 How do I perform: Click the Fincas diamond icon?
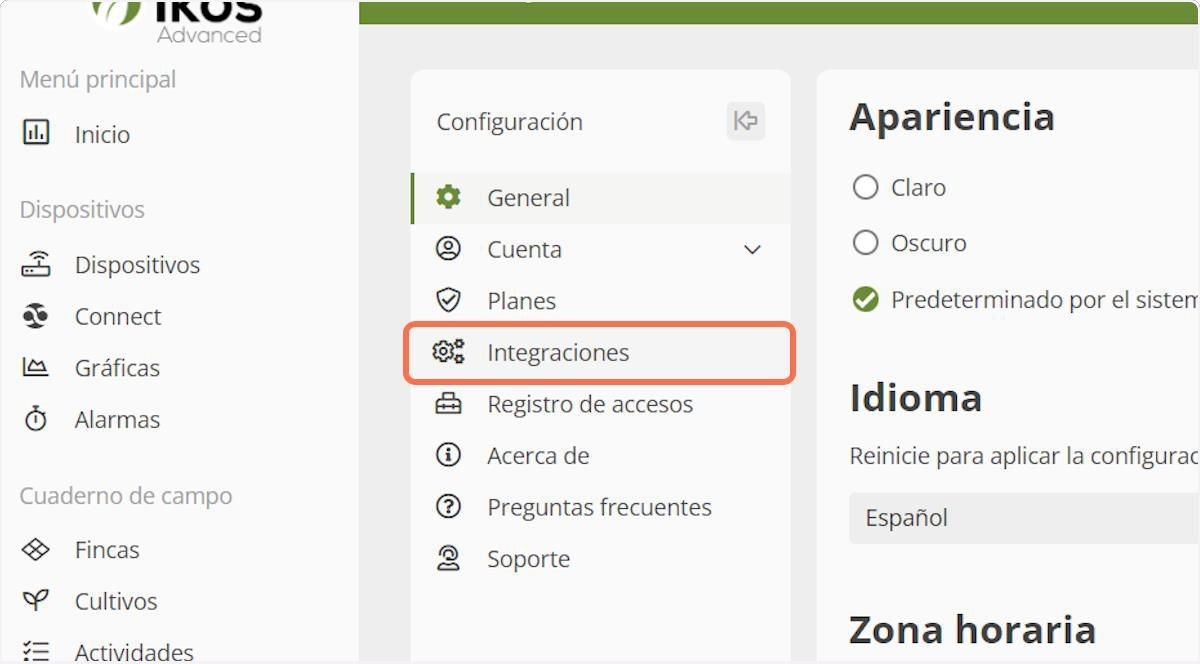click(36, 549)
